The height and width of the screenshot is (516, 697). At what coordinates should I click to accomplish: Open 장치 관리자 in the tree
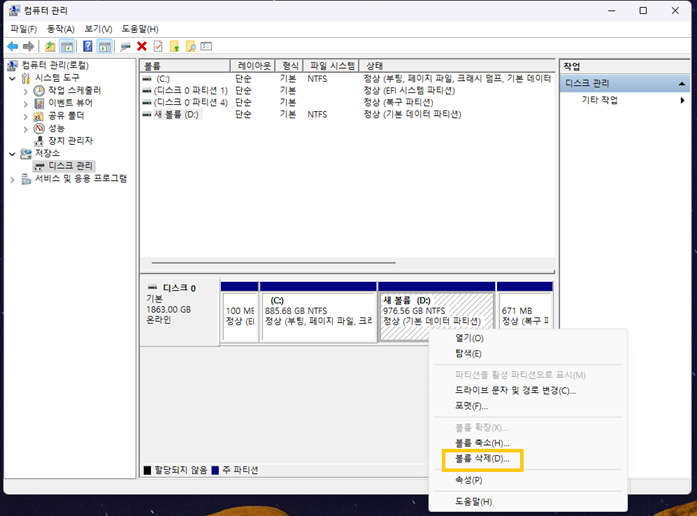click(x=70, y=141)
